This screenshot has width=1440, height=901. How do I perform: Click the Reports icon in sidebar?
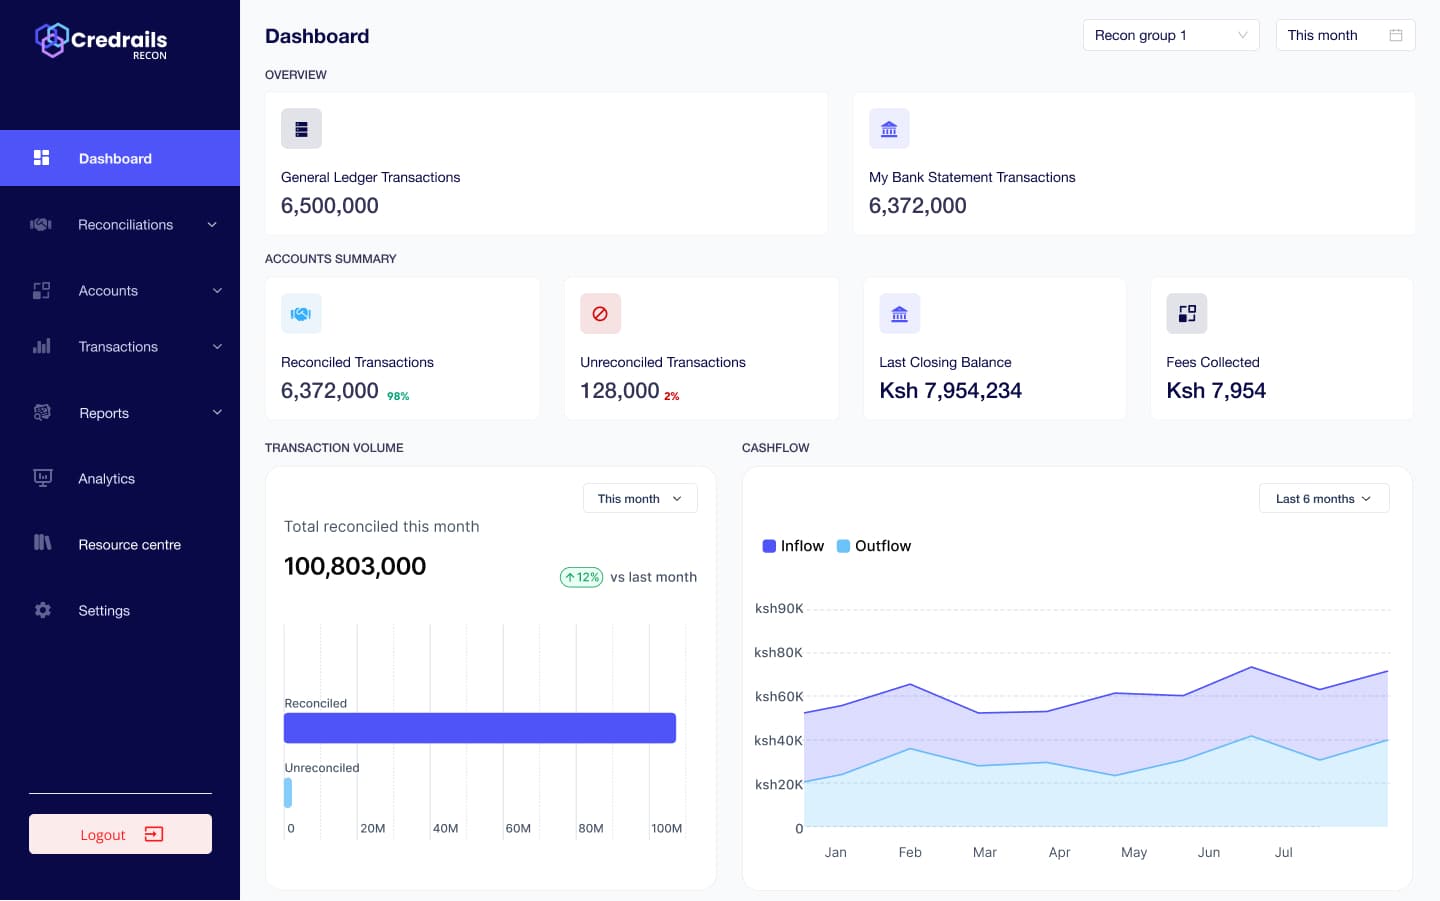[x=42, y=412]
